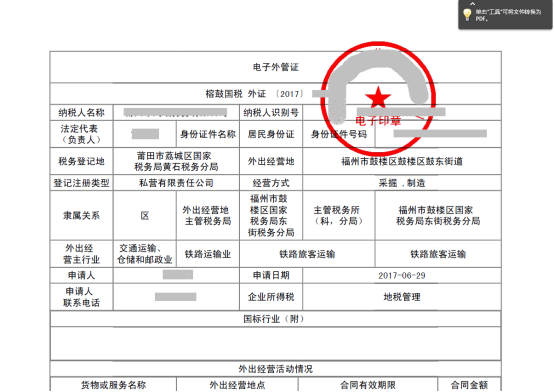This screenshot has width=555, height=392.
Task: Click the '合同金额' column header
Action: pos(469,385)
